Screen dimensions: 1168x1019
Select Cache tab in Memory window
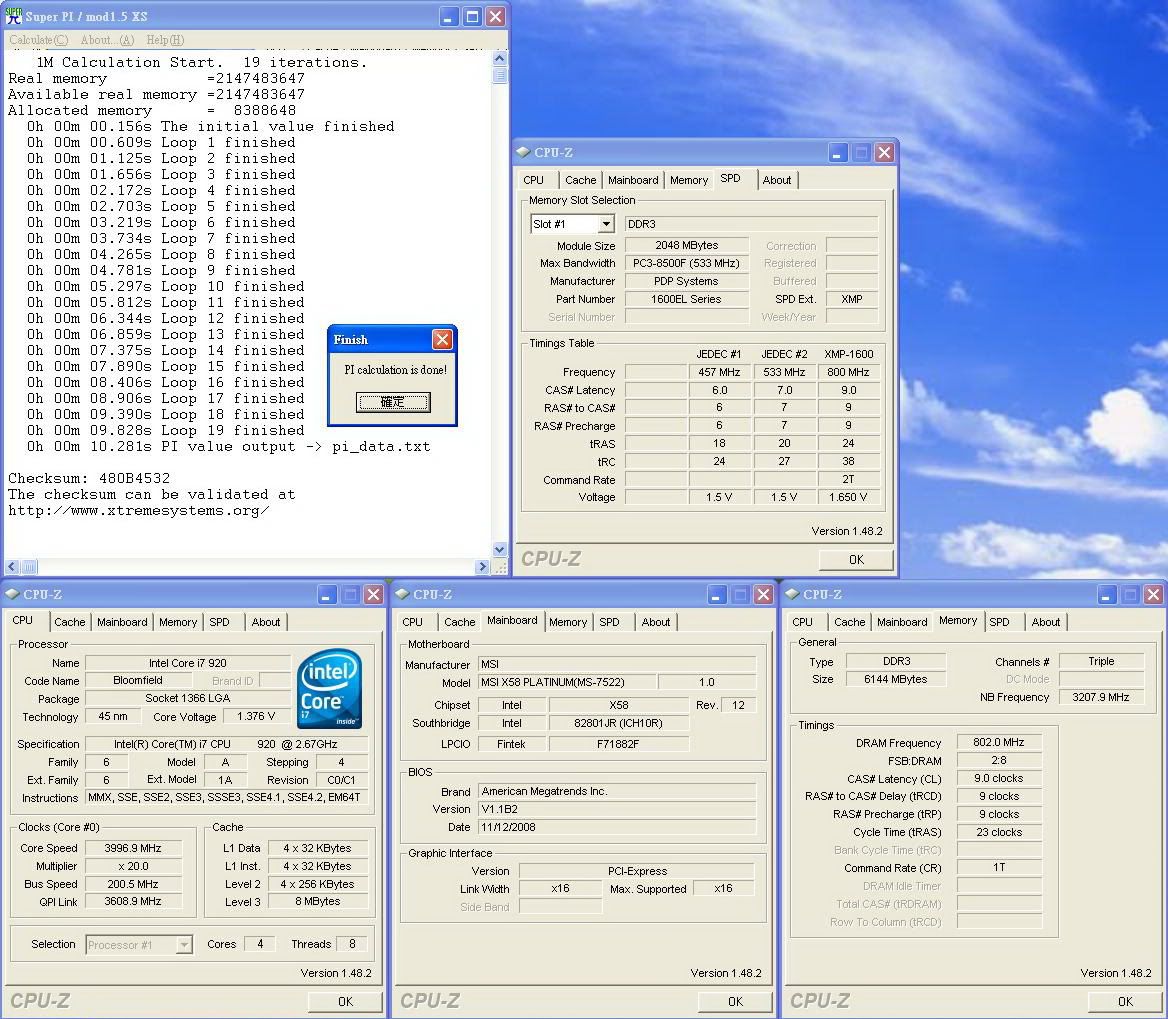click(x=850, y=622)
